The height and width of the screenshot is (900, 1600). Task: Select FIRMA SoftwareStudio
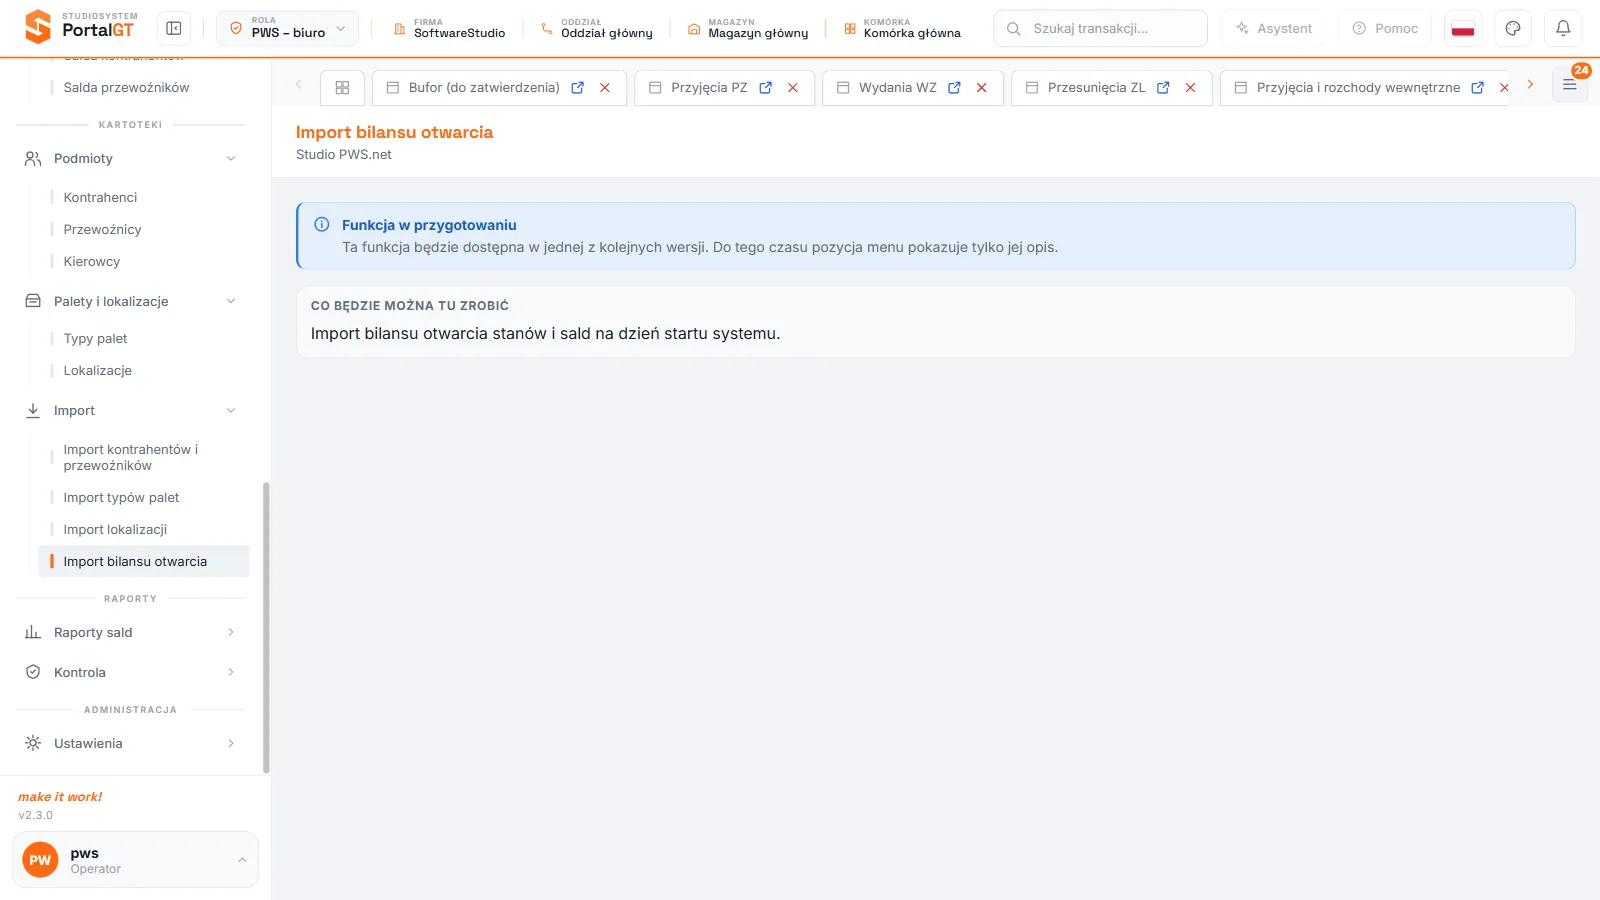coord(449,28)
